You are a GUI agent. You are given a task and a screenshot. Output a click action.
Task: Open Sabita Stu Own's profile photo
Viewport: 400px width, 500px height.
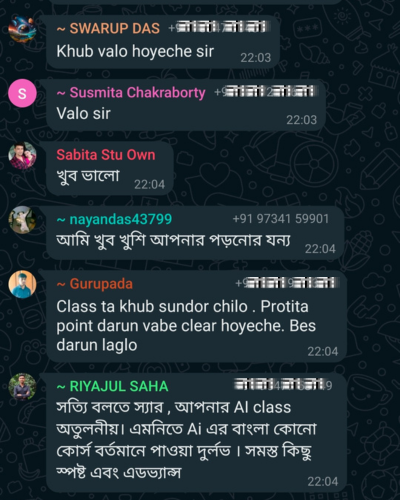(22, 156)
